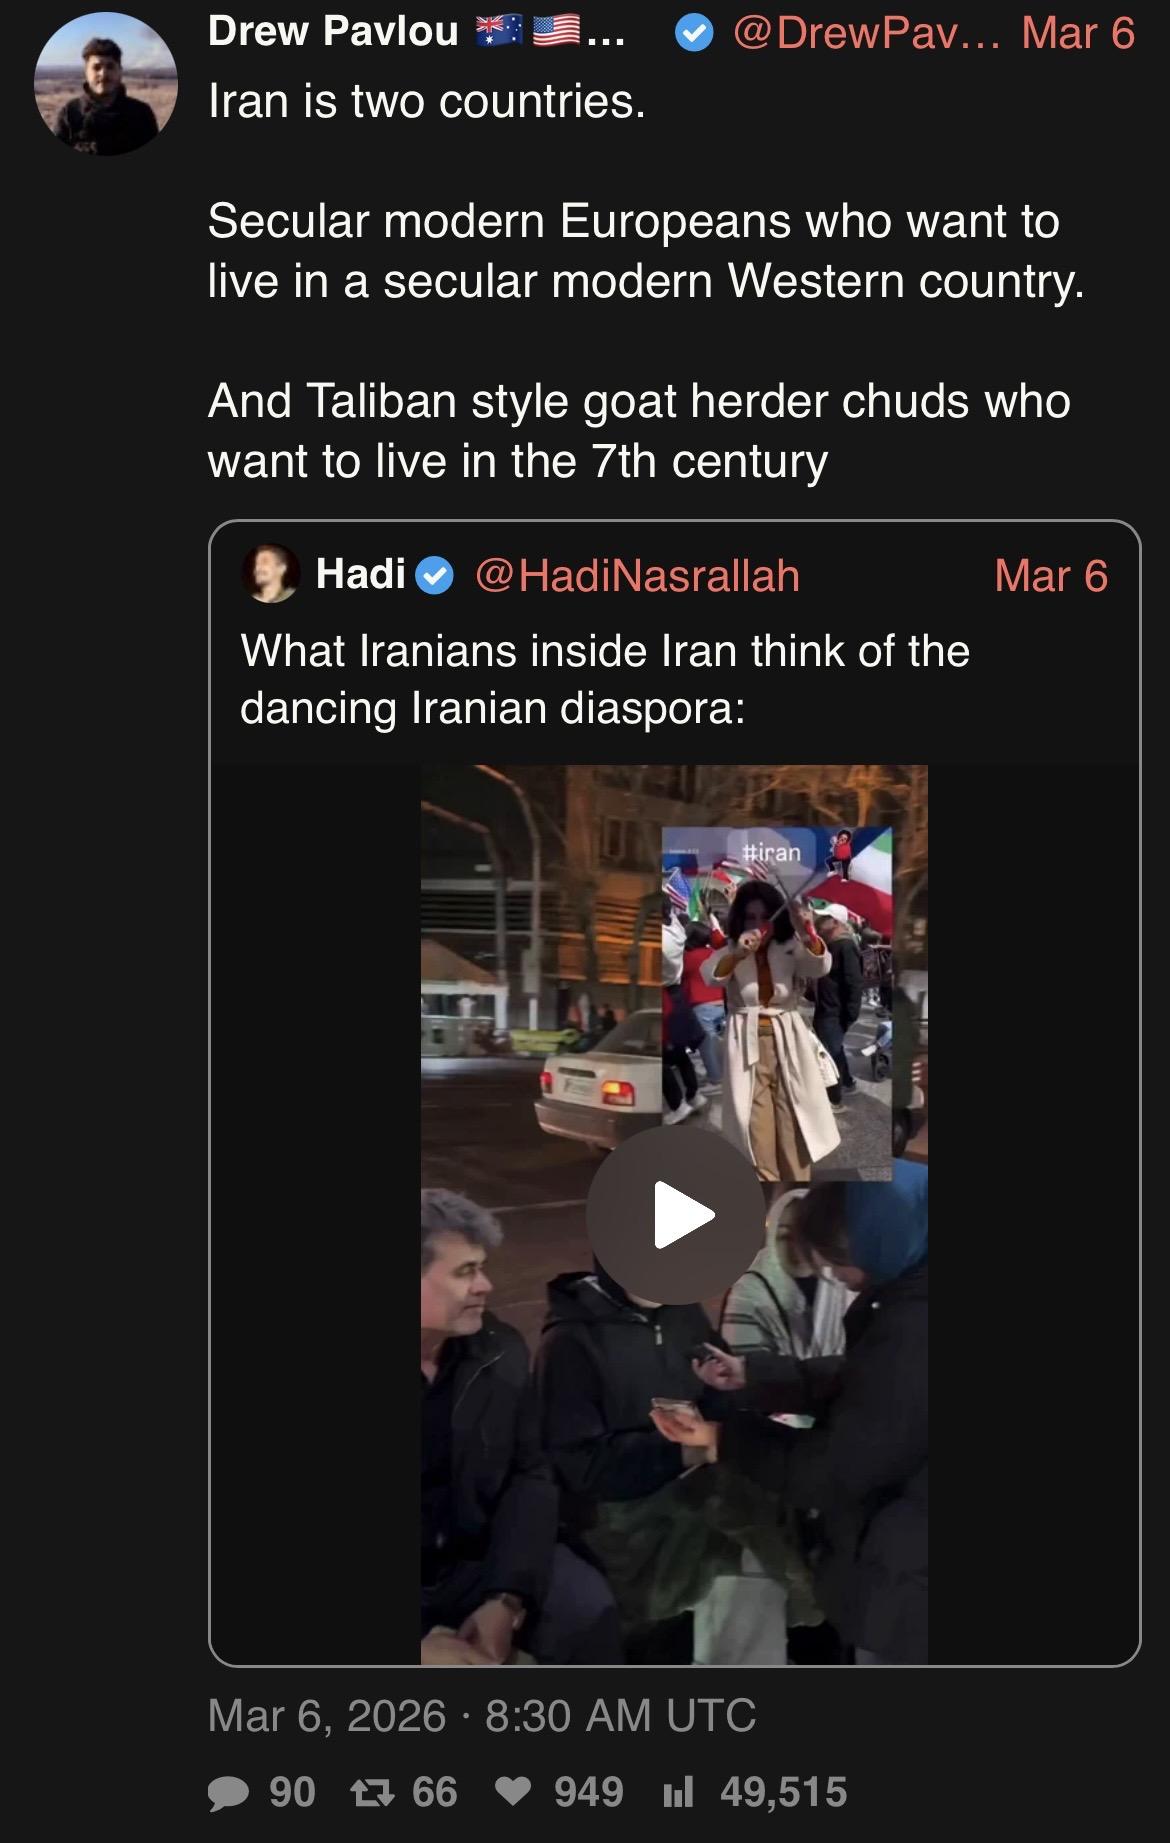The image size is (1170, 1843).
Task: Play the embedded video
Action: [x=675, y=1215]
